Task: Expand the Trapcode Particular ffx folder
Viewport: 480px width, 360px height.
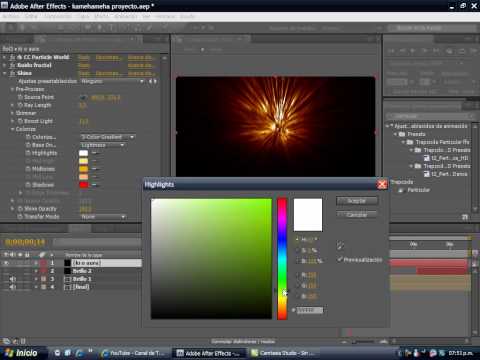Action: (x=403, y=142)
